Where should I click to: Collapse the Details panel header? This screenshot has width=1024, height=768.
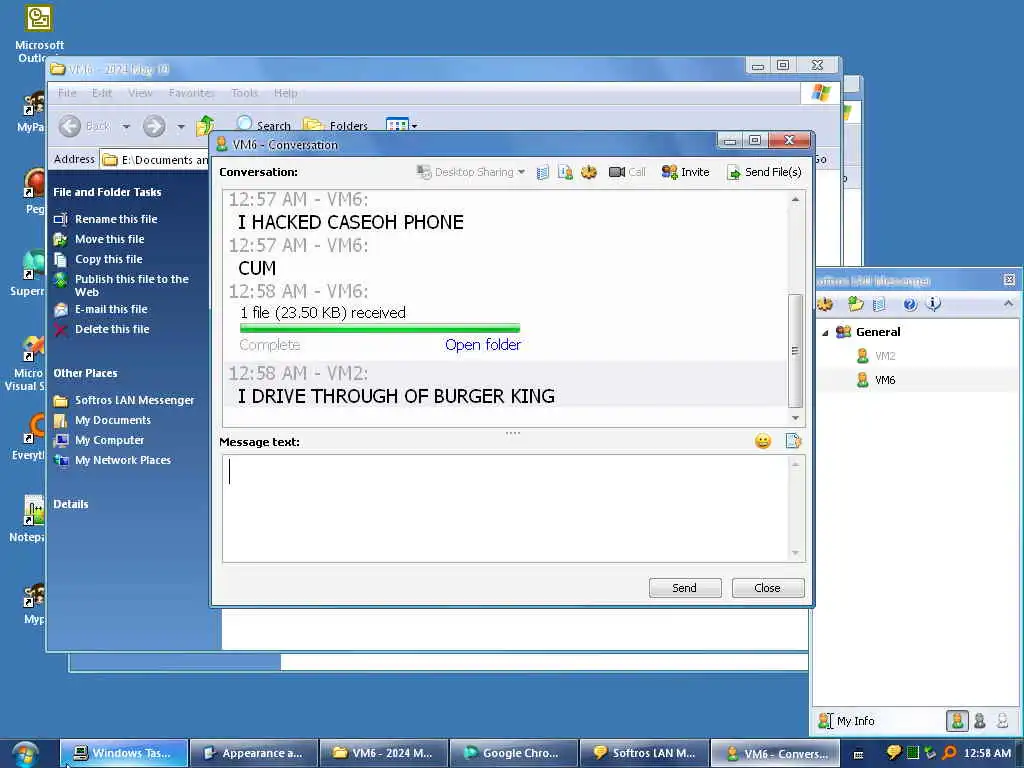tap(71, 504)
